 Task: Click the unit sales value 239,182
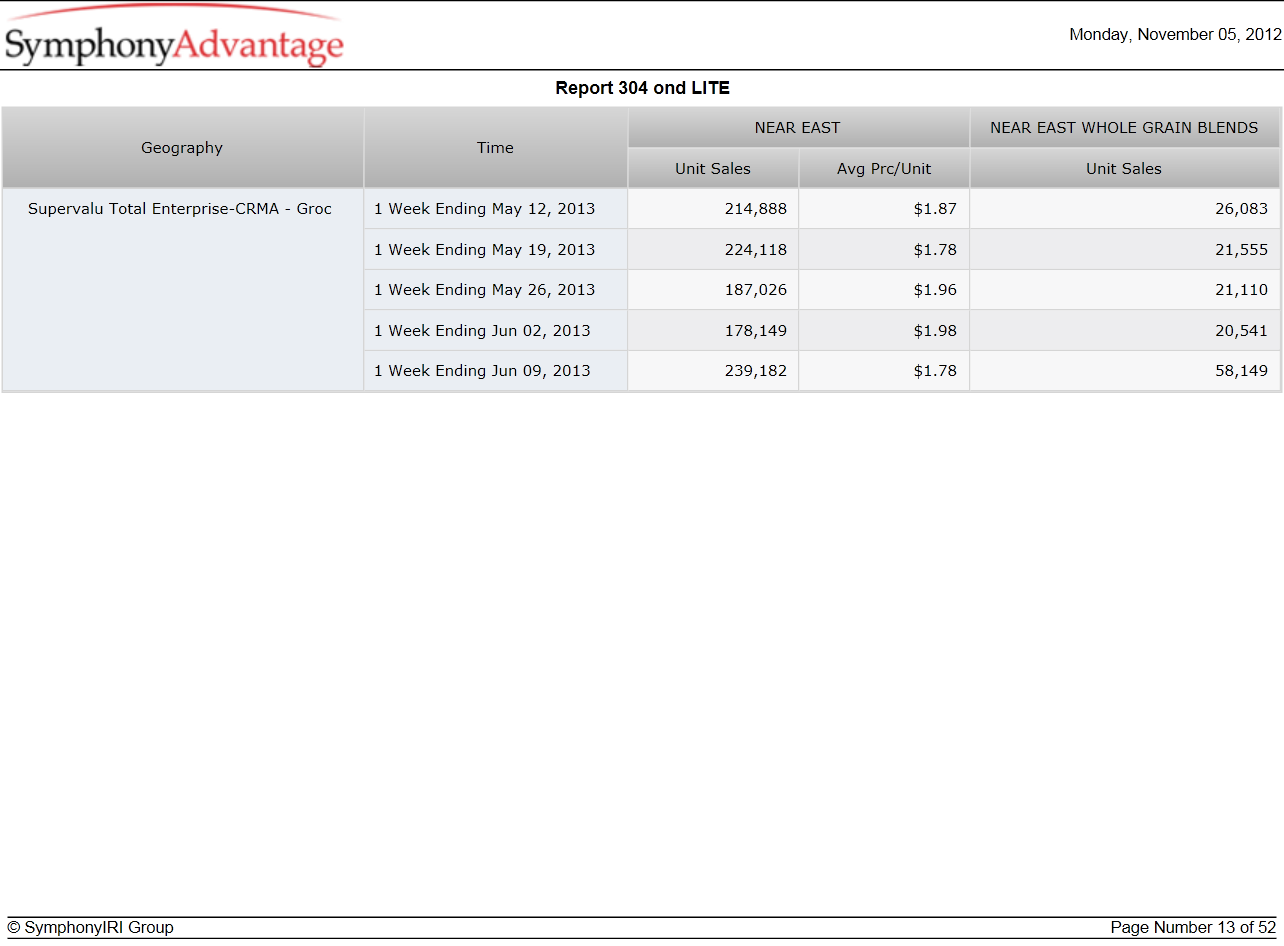pyautogui.click(x=755, y=371)
